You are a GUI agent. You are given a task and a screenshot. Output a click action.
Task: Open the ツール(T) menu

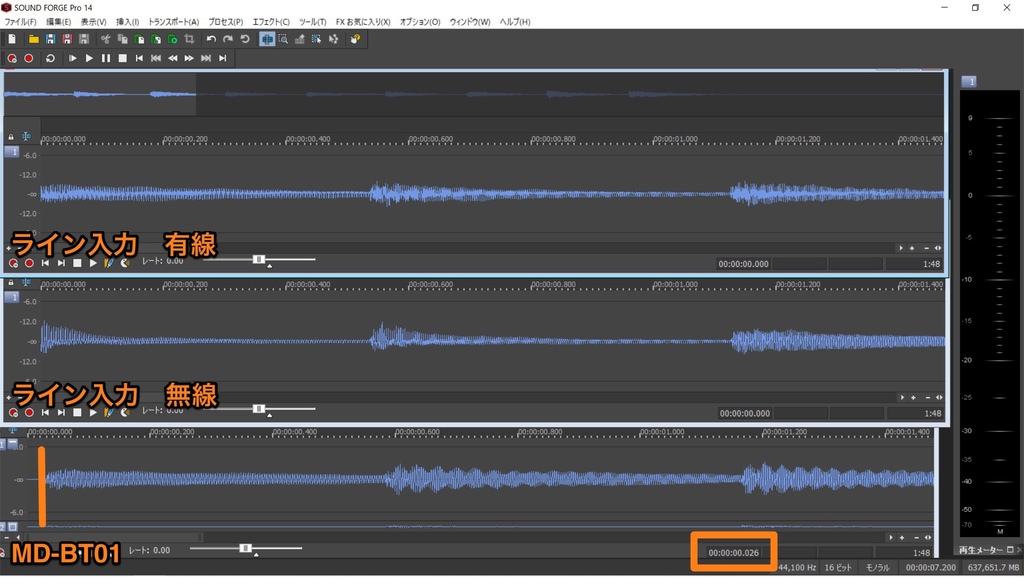tap(313, 22)
